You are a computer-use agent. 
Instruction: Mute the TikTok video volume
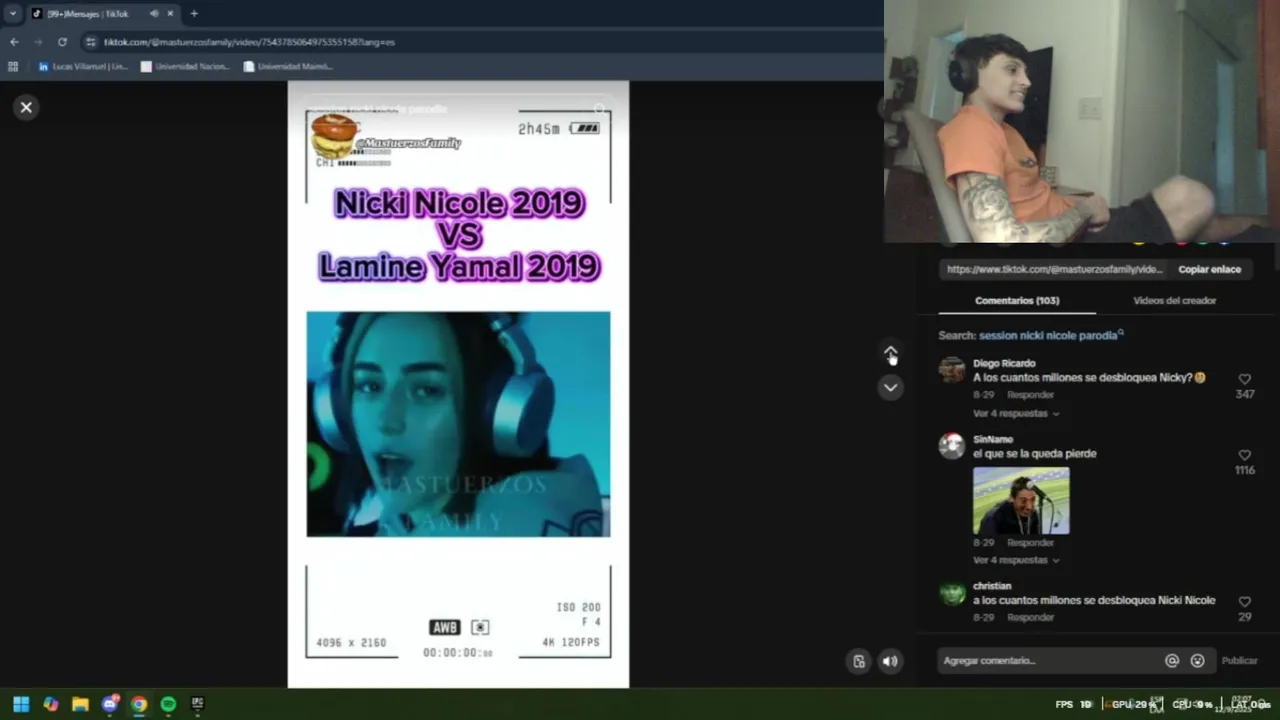[x=890, y=661]
